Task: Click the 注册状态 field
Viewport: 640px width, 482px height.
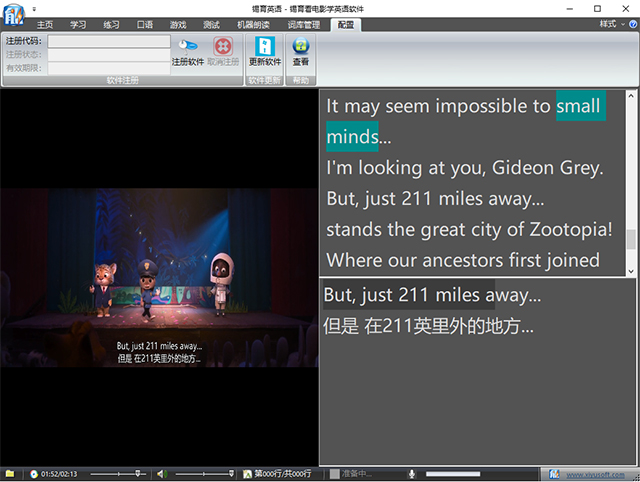Action: coord(109,55)
